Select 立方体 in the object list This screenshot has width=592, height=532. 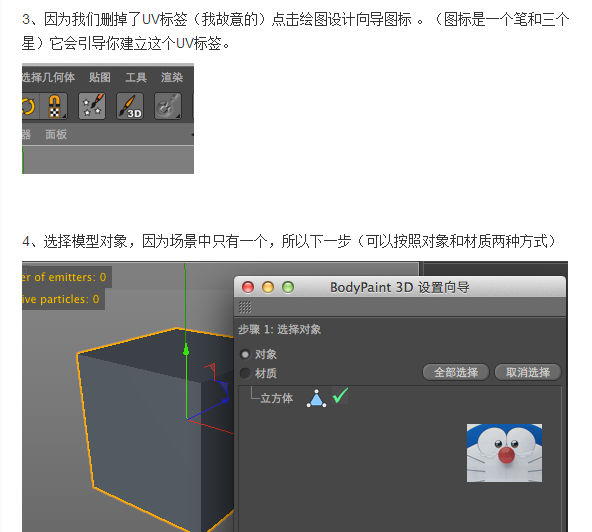[276, 398]
